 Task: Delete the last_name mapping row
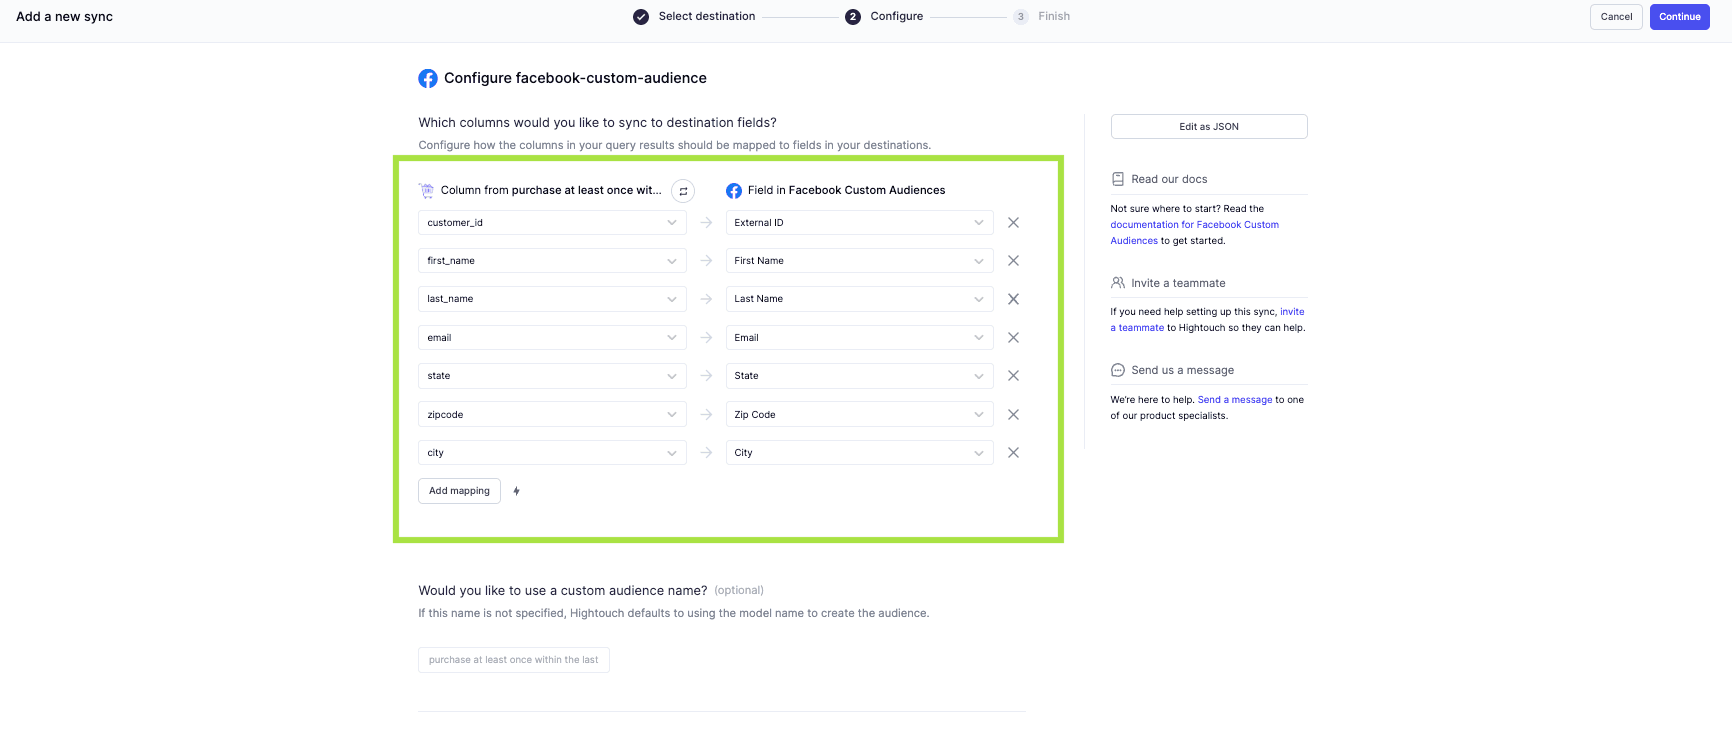(x=1013, y=299)
